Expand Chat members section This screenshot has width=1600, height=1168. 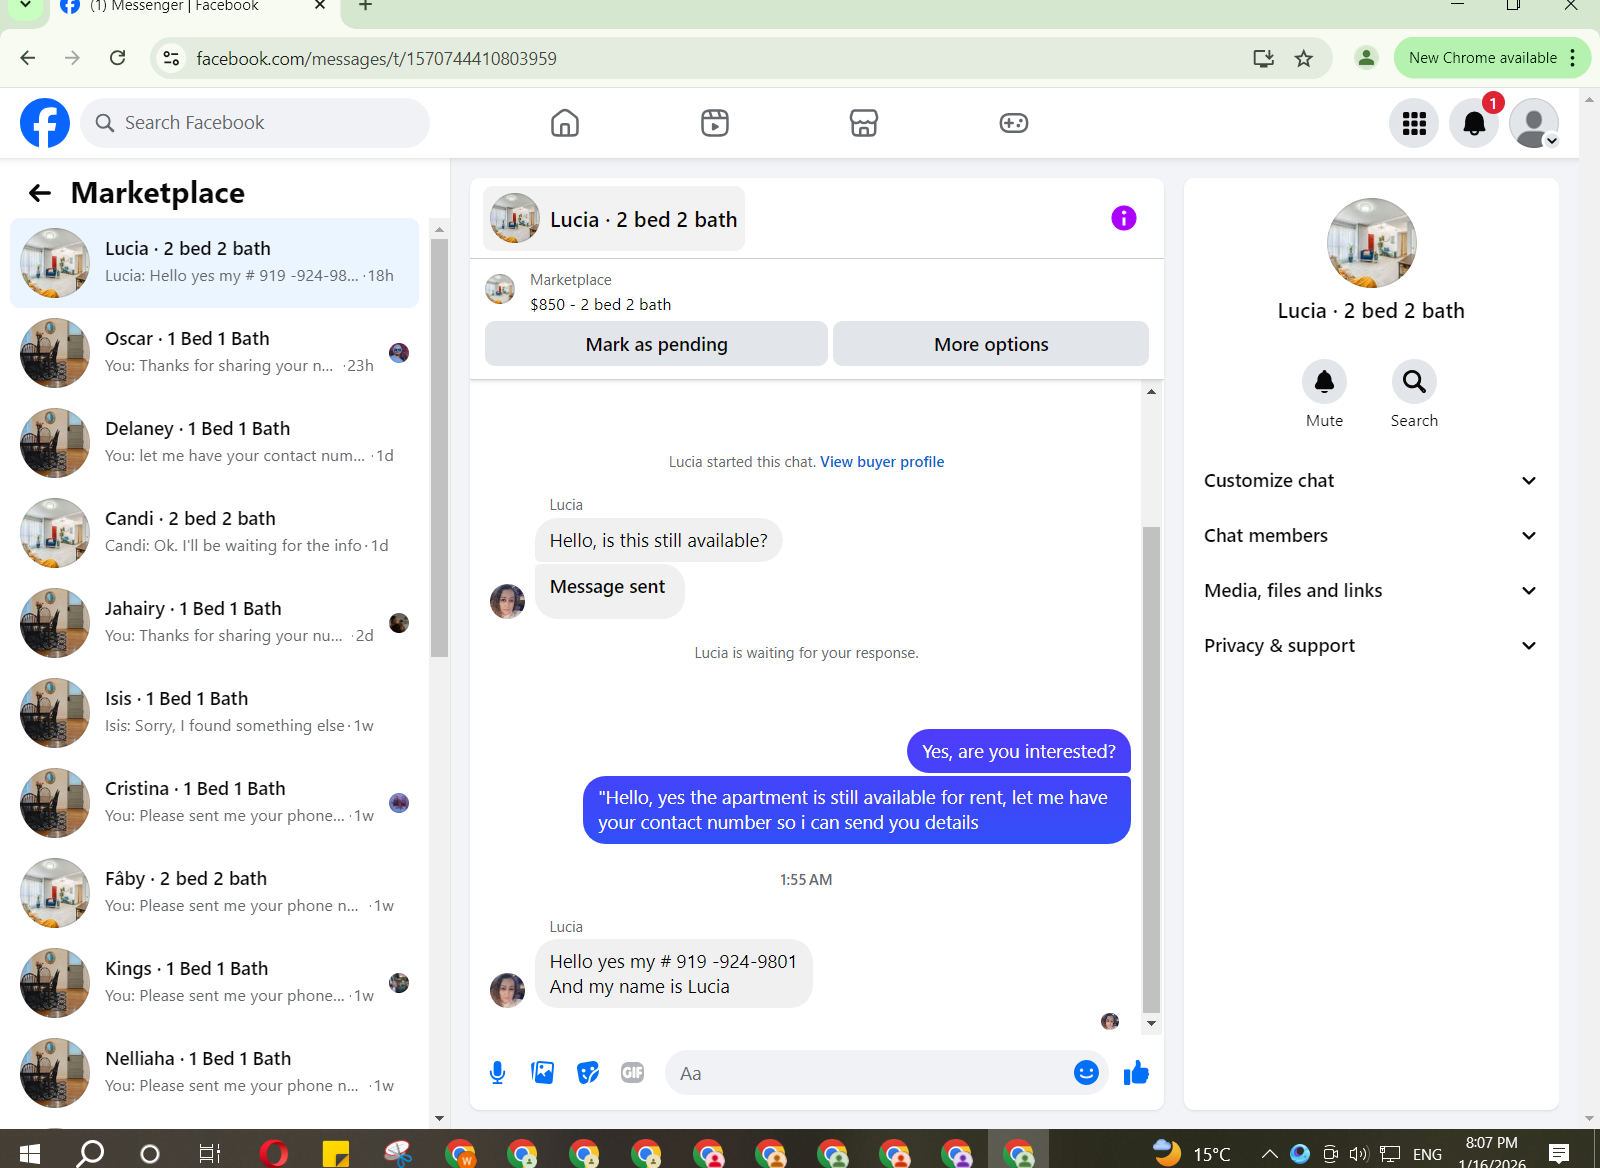pyautogui.click(x=1370, y=536)
